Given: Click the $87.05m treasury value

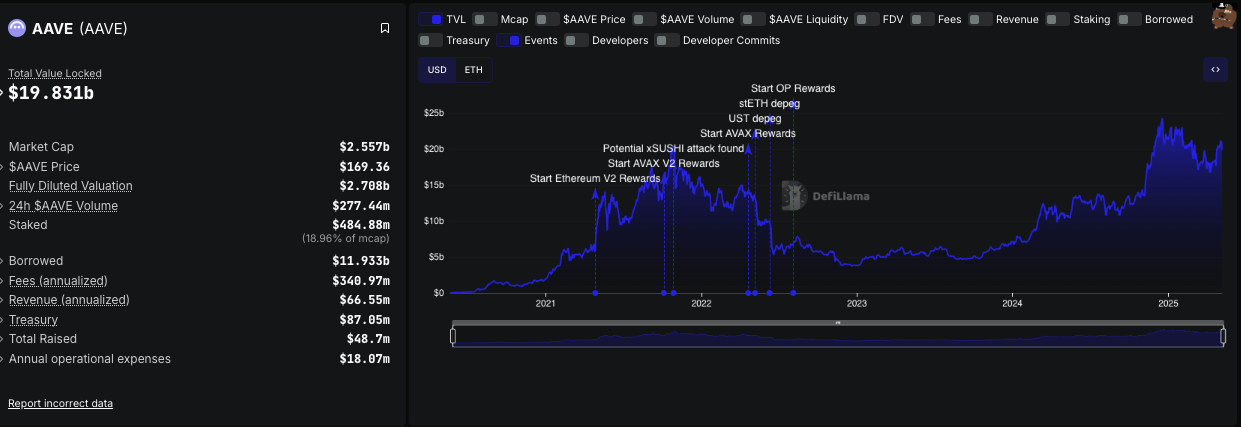Looking at the screenshot, I should pos(364,320).
